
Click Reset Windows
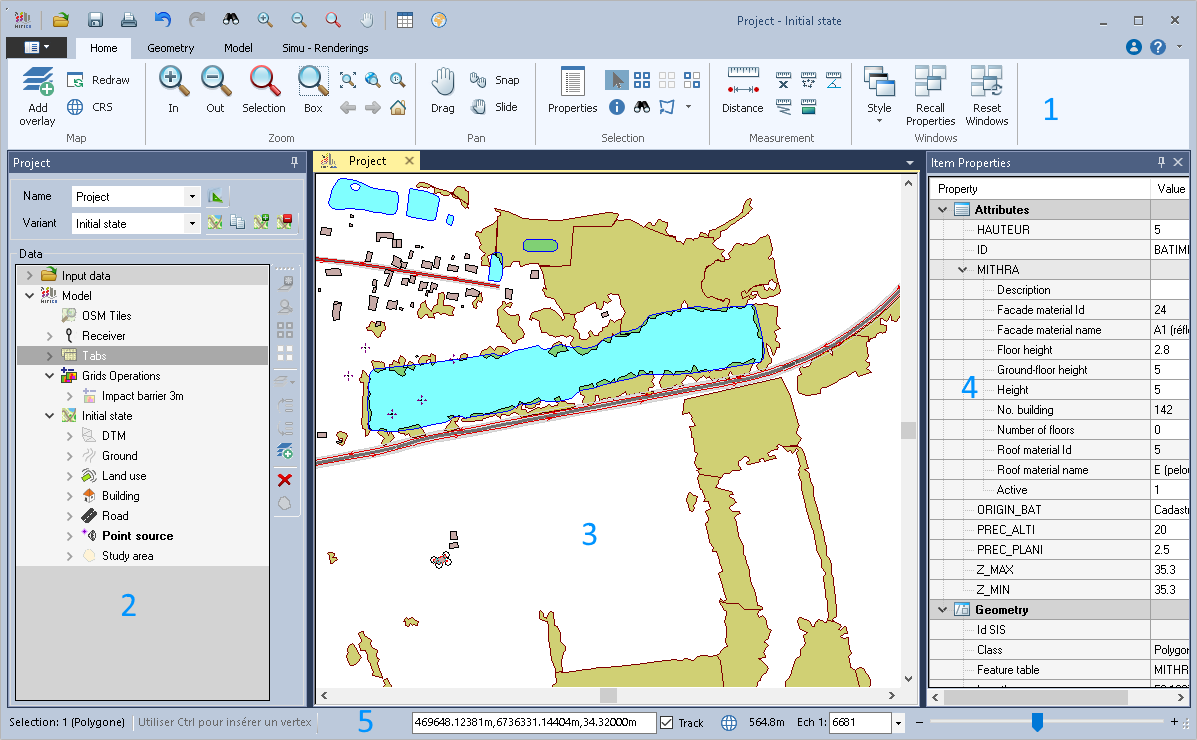986,95
